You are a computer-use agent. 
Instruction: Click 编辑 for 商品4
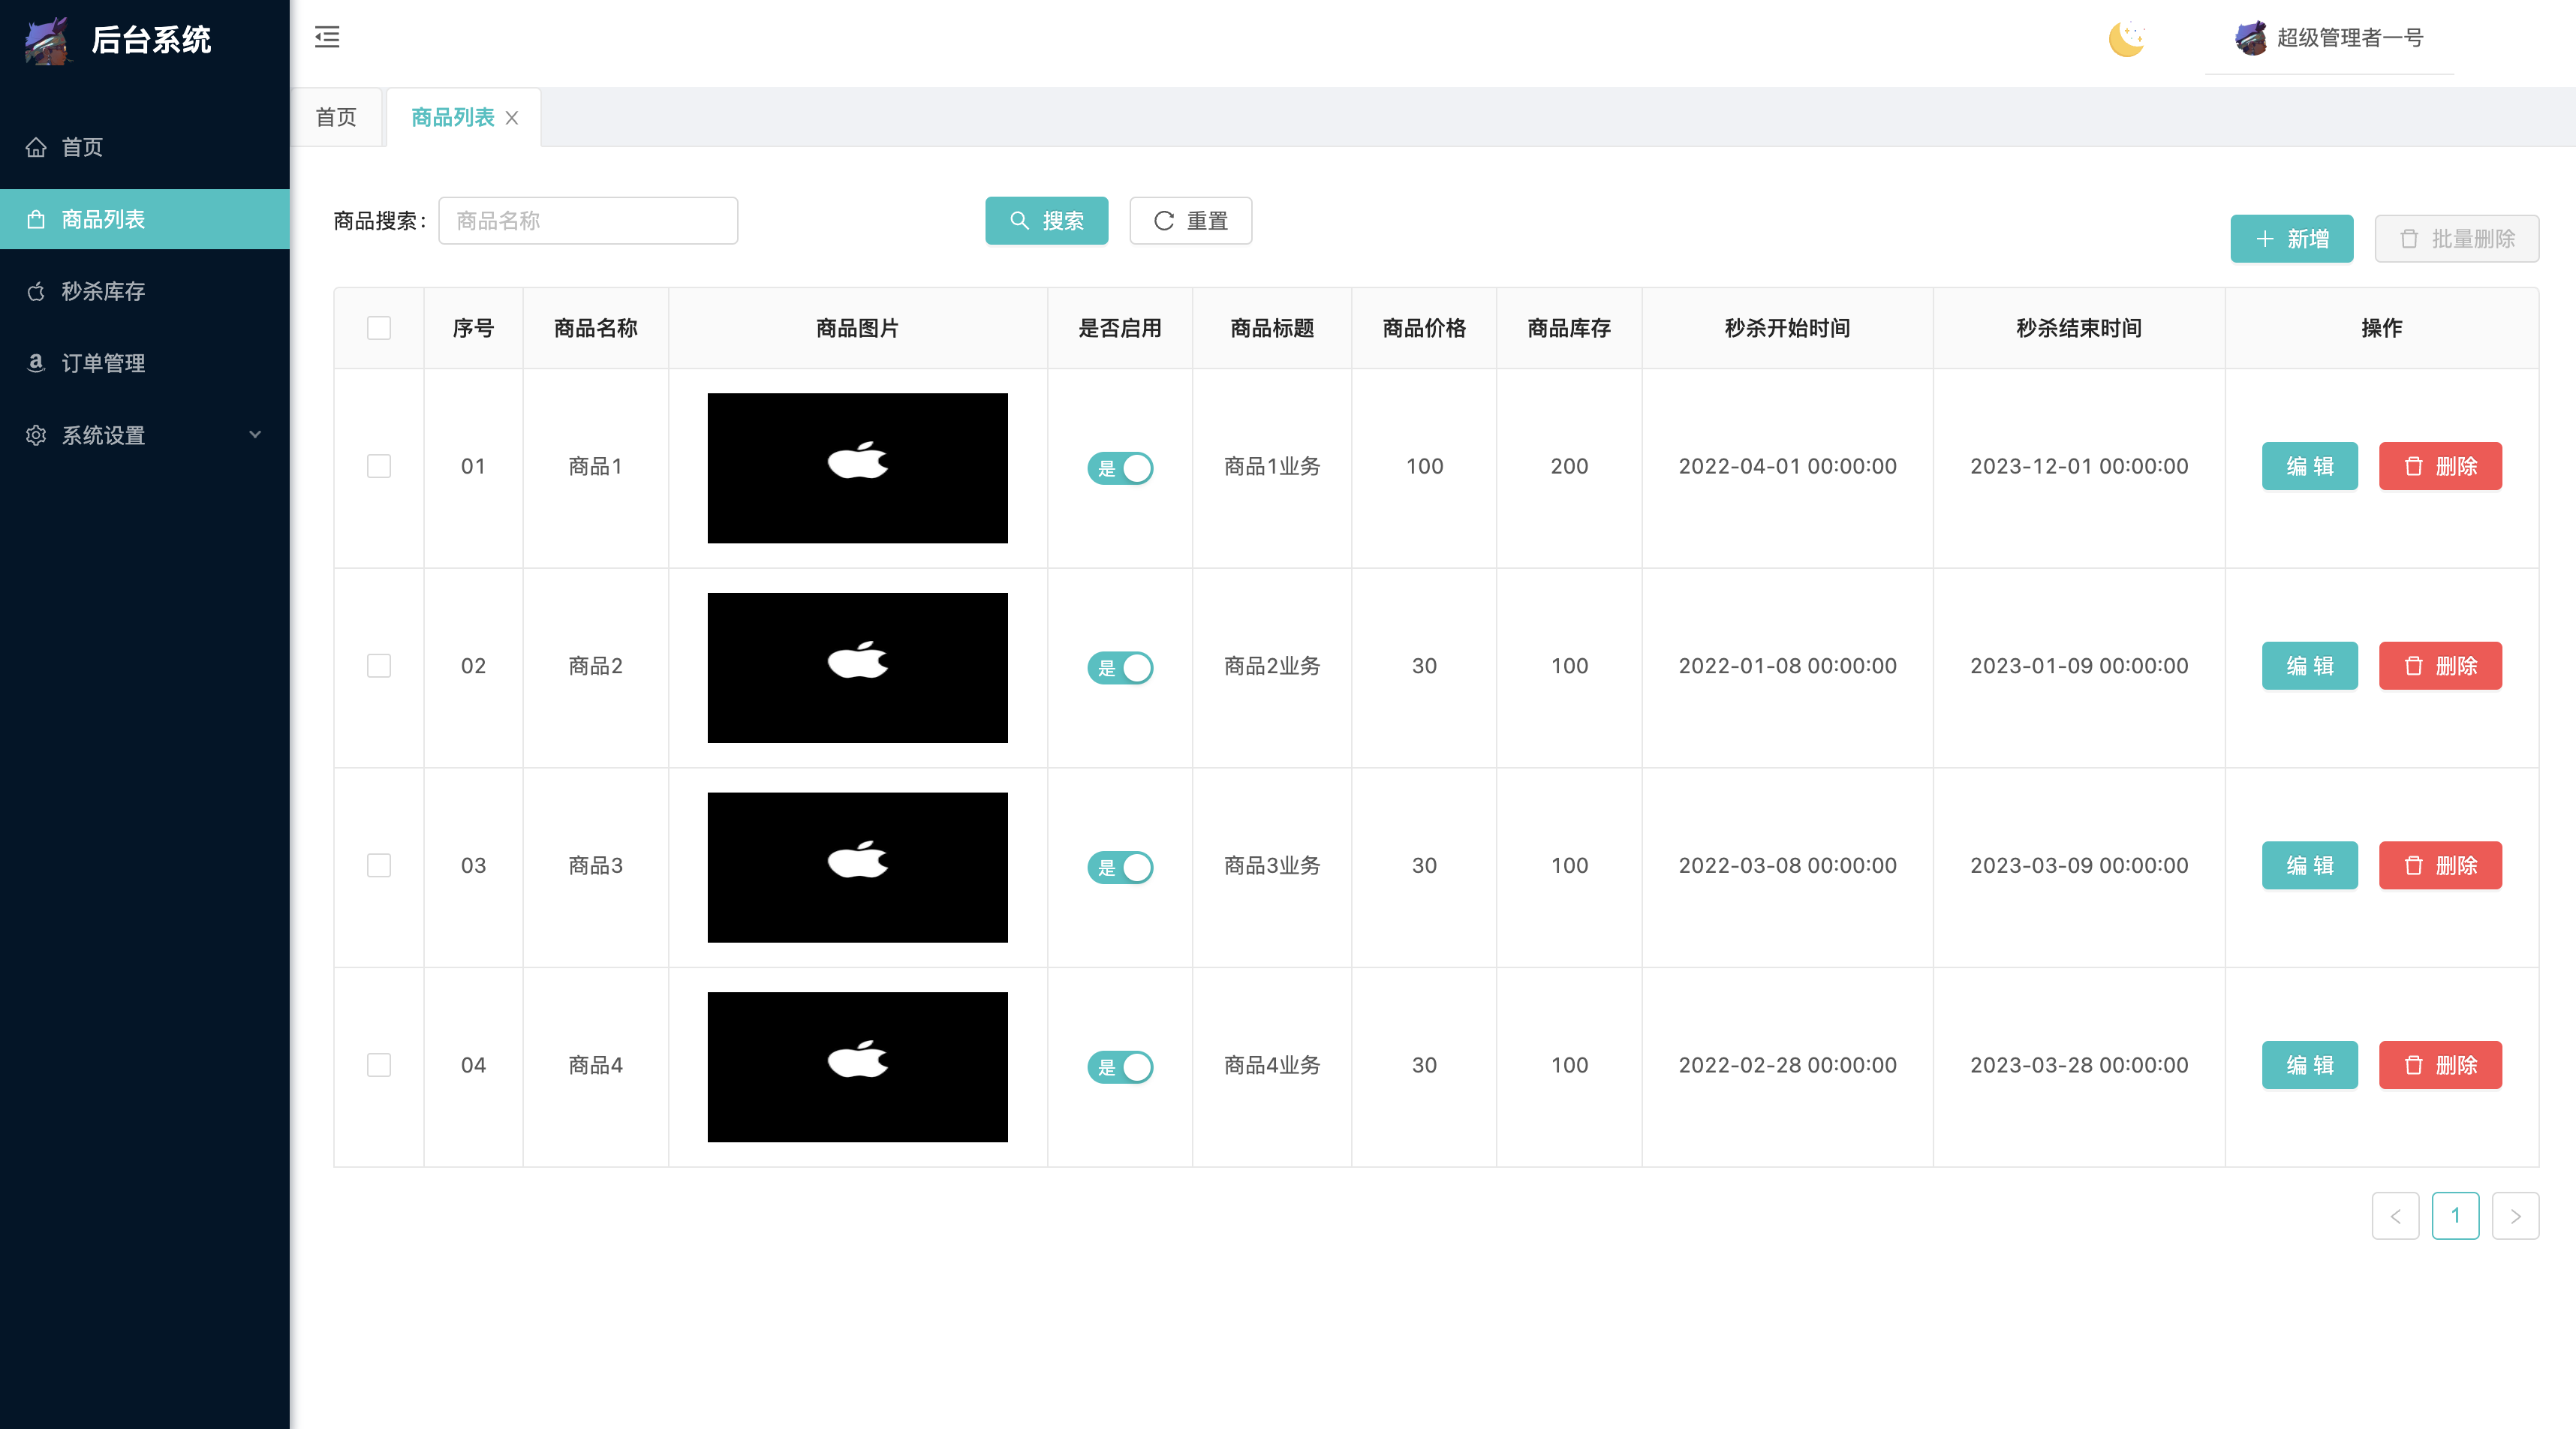click(x=2309, y=1065)
